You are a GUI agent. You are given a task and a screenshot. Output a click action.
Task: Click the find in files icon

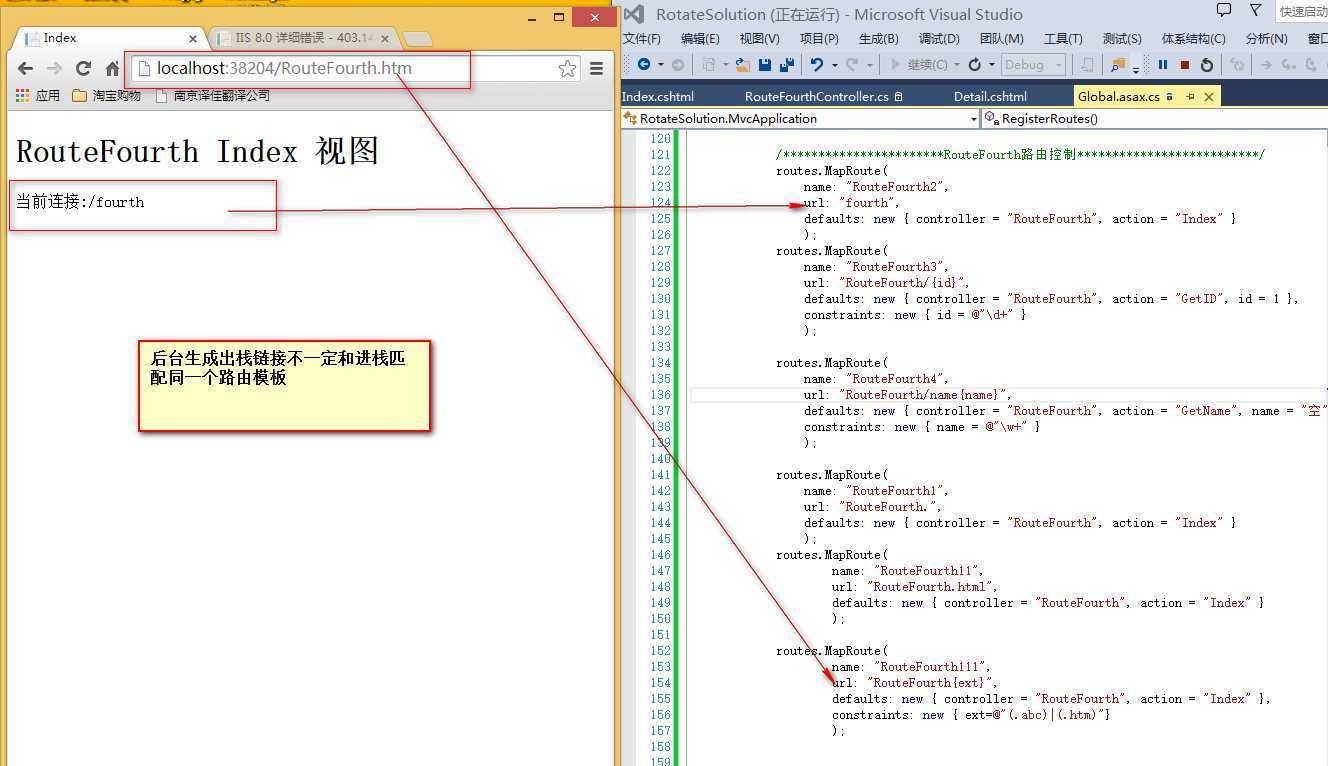[1118, 64]
